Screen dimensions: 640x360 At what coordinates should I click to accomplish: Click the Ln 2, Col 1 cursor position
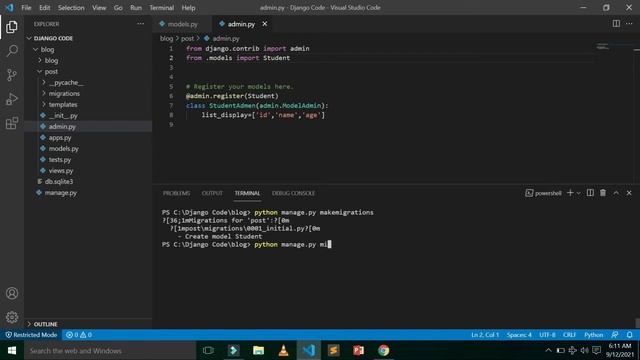tap(485, 335)
